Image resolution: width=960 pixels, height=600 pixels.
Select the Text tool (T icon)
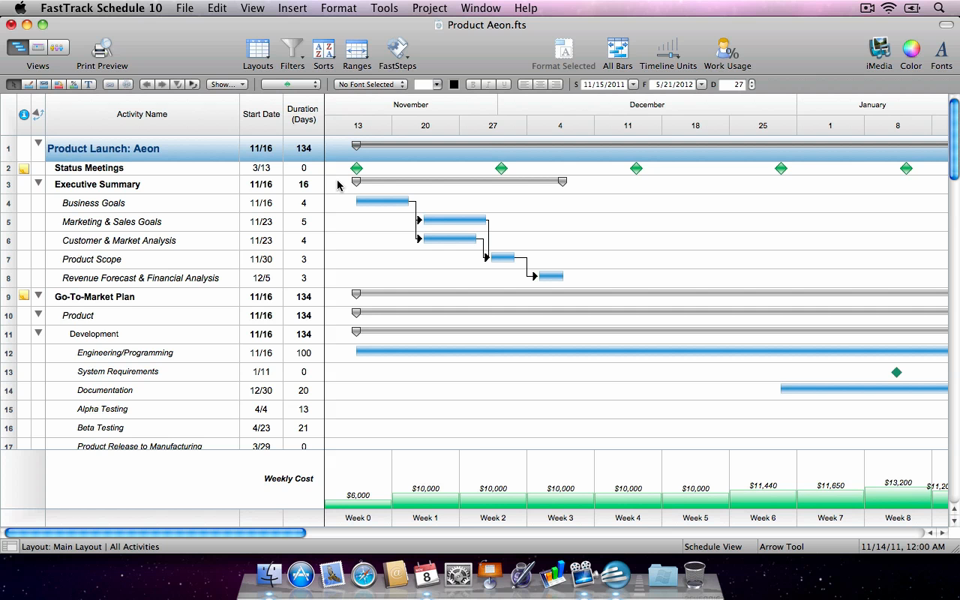coord(89,84)
